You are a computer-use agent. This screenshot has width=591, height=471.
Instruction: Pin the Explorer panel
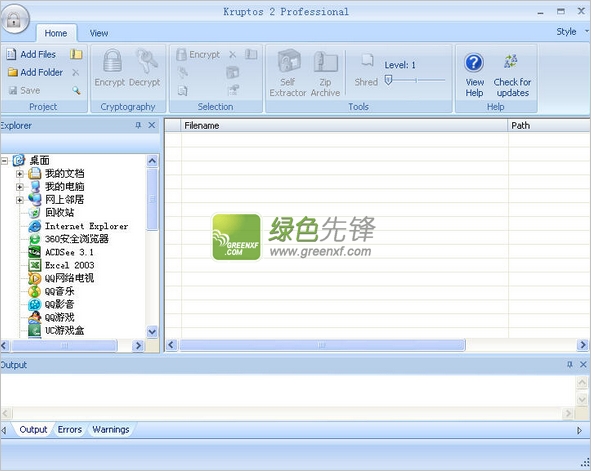(138, 125)
